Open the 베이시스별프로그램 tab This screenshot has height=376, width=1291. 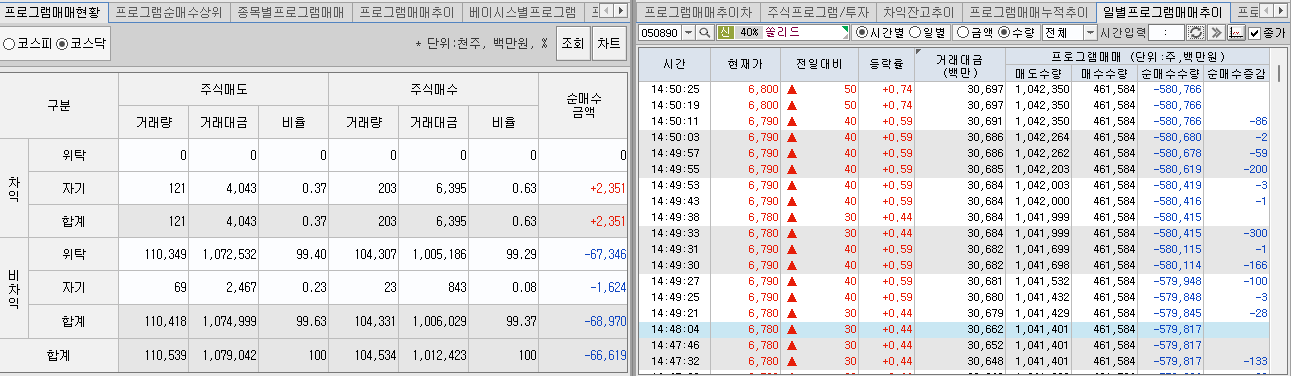522,13
